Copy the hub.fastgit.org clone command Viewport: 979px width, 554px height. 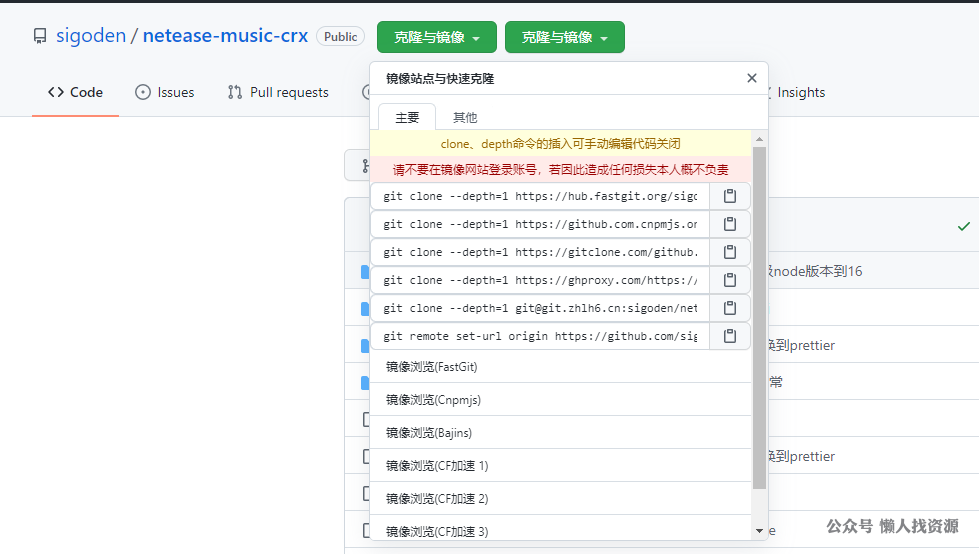[x=729, y=196]
